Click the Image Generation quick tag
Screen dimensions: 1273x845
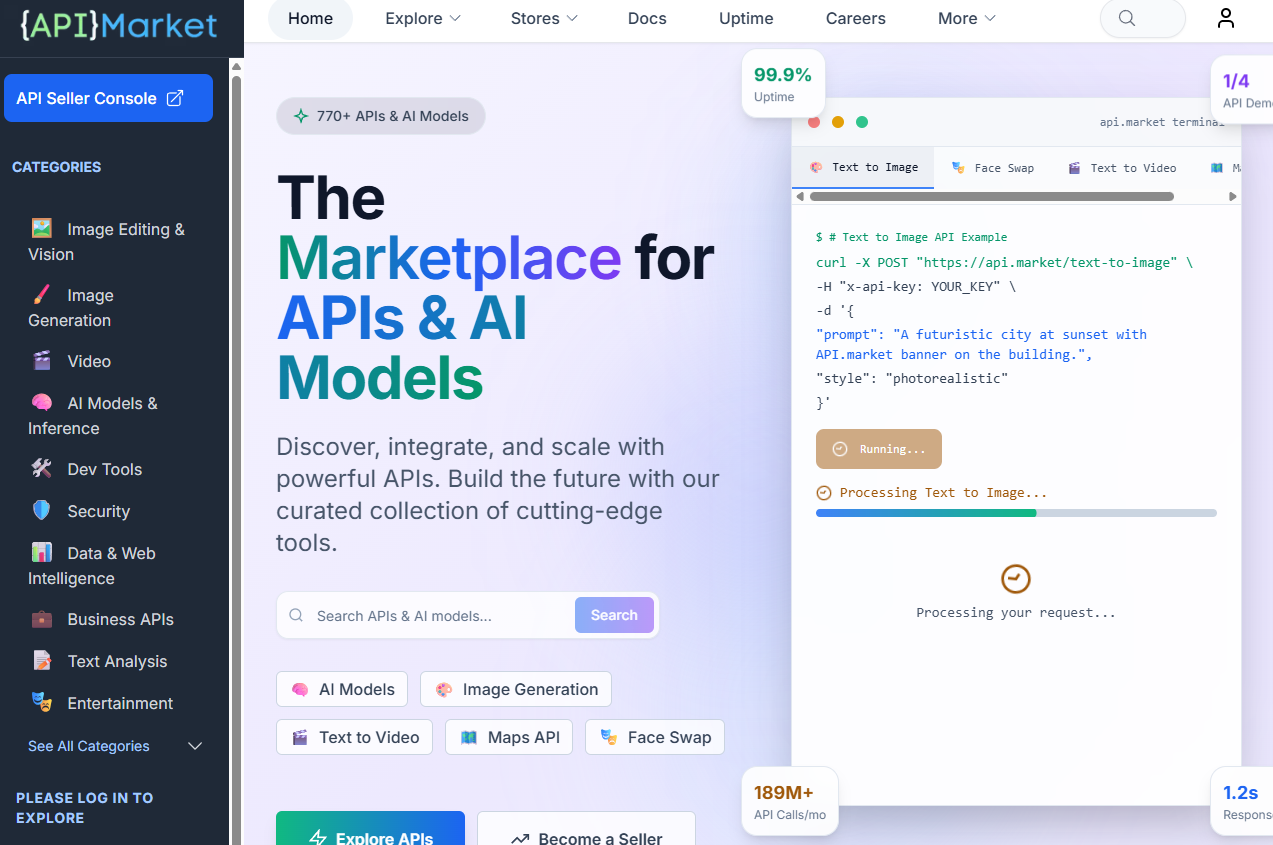point(516,689)
